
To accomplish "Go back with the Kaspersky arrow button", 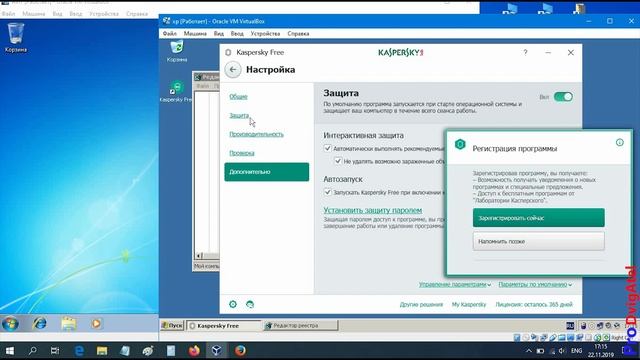I will pos(233,69).
